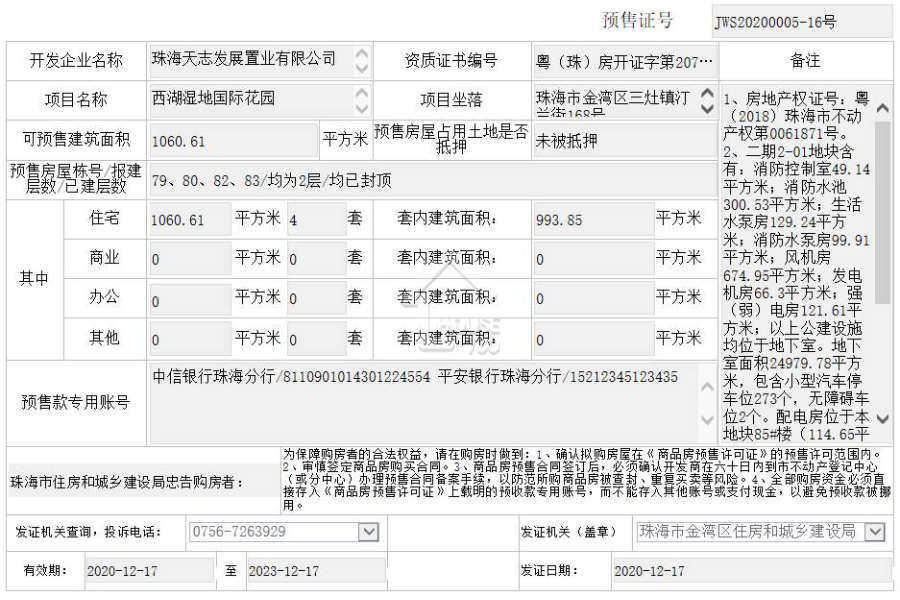Viewport: 900px width, 600px height.
Task: Click down arrow of remarks scrollbar
Action: [x=883, y=419]
